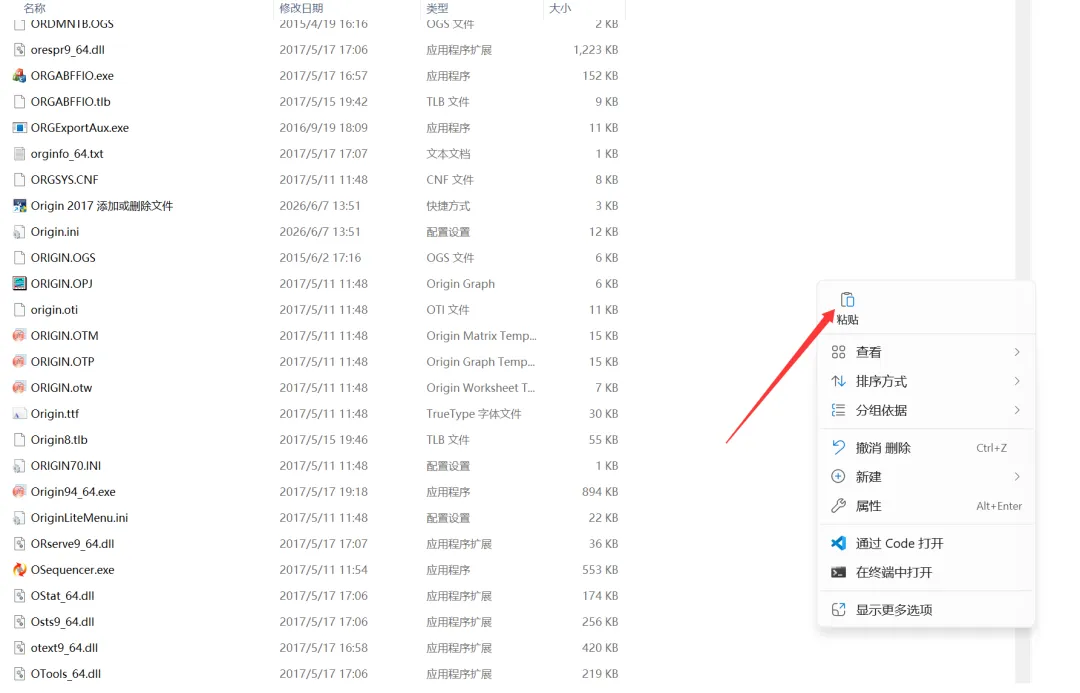The image size is (1080, 693).
Task: Click the ORIGIN.OPJ graph file icon
Action: 19,283
